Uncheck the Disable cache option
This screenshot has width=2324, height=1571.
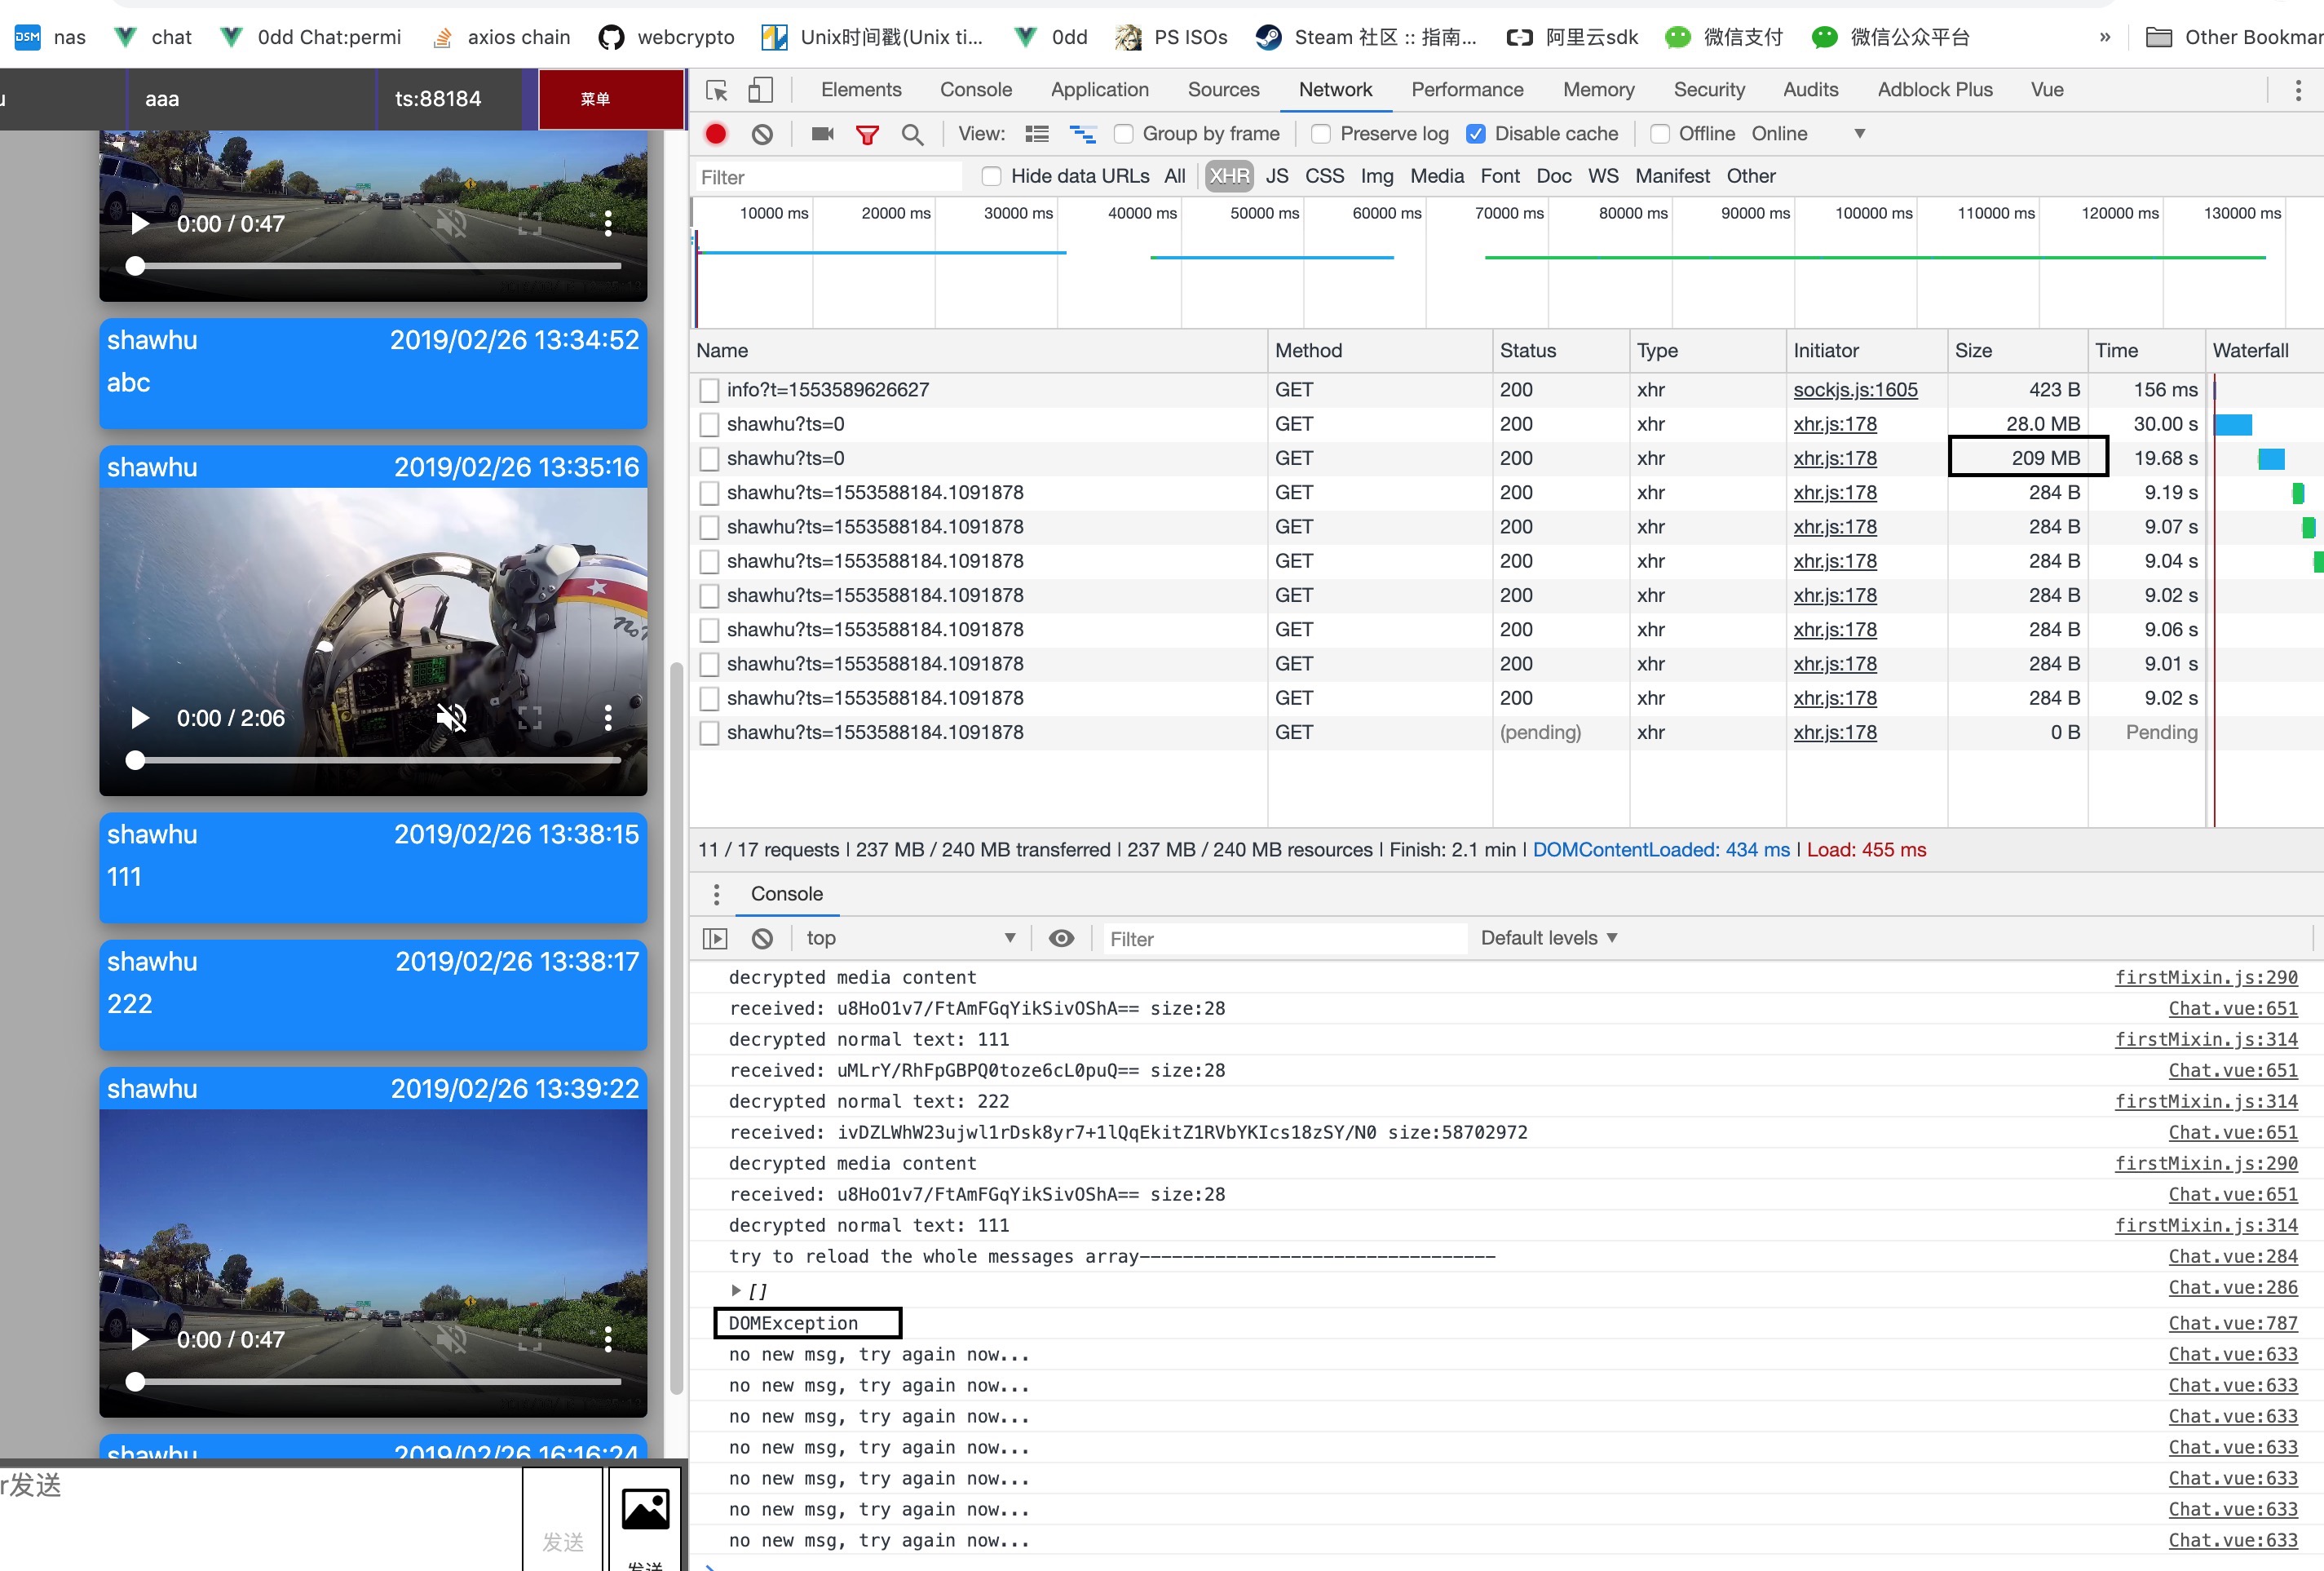[x=1475, y=133]
